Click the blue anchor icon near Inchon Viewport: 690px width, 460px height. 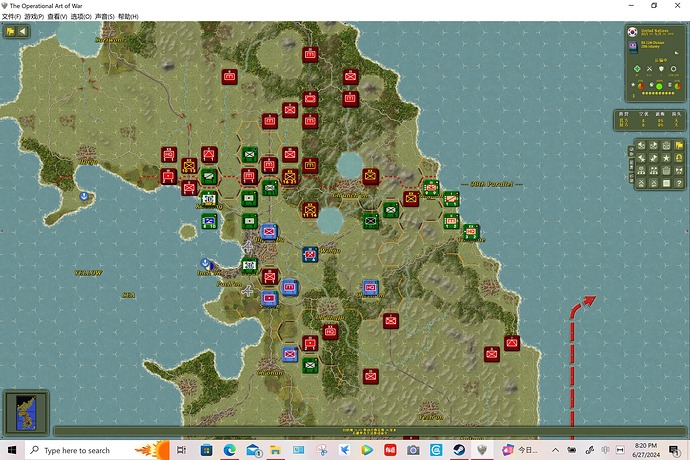tap(204, 261)
